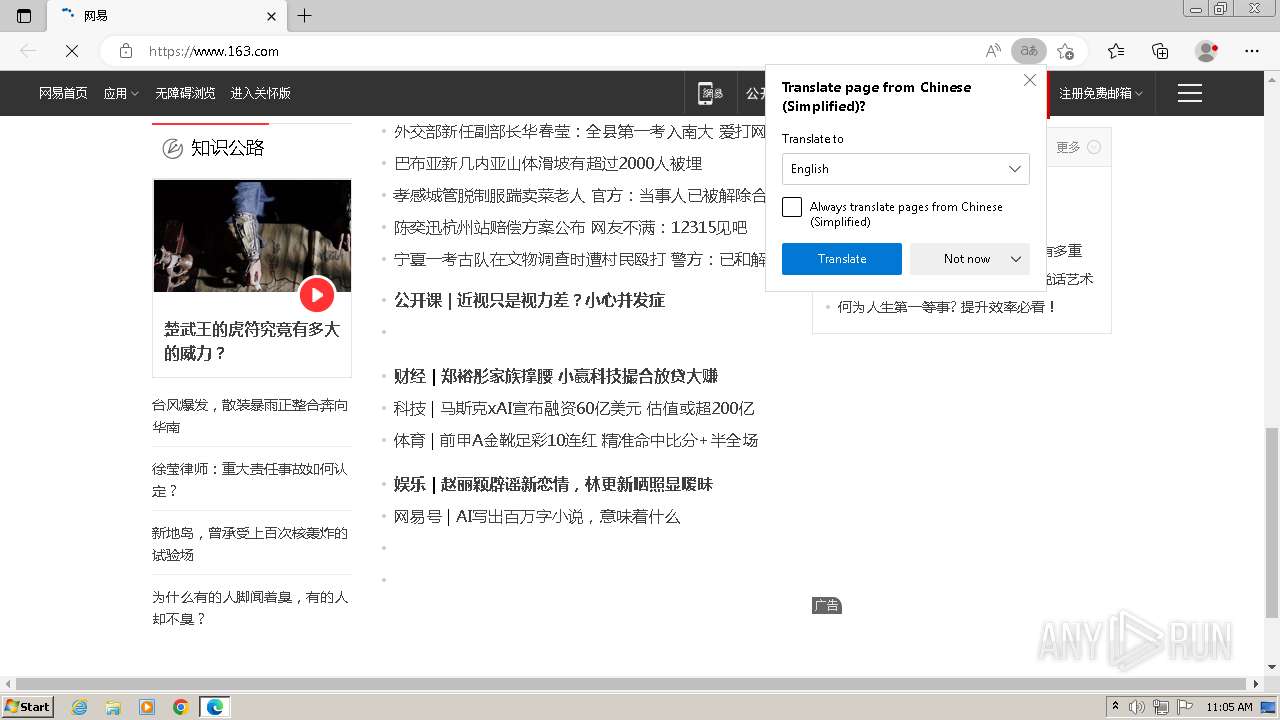This screenshot has height=720, width=1280.
Task: Click the Not now button
Action: click(966, 259)
